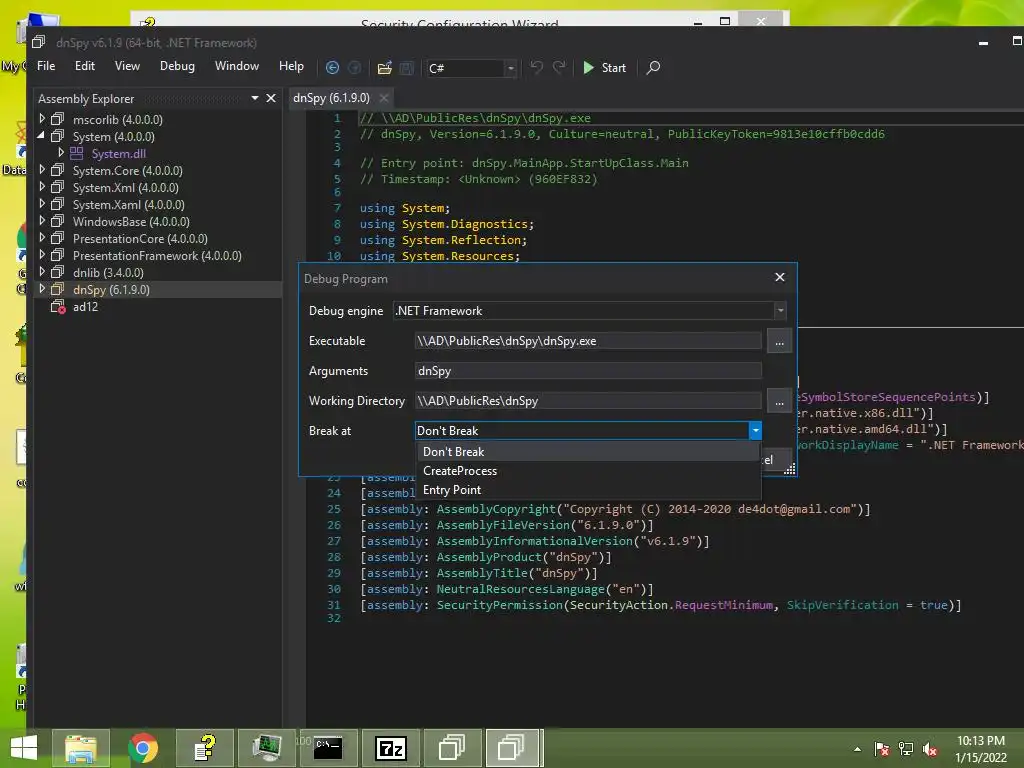Expand the dnlib (3.4.0.0) node
The image size is (1024, 768).
click(42, 272)
